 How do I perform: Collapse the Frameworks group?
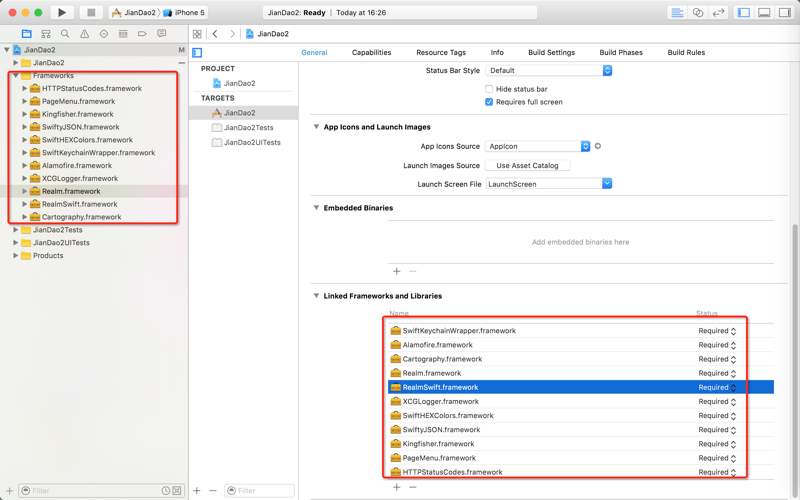pos(16,76)
